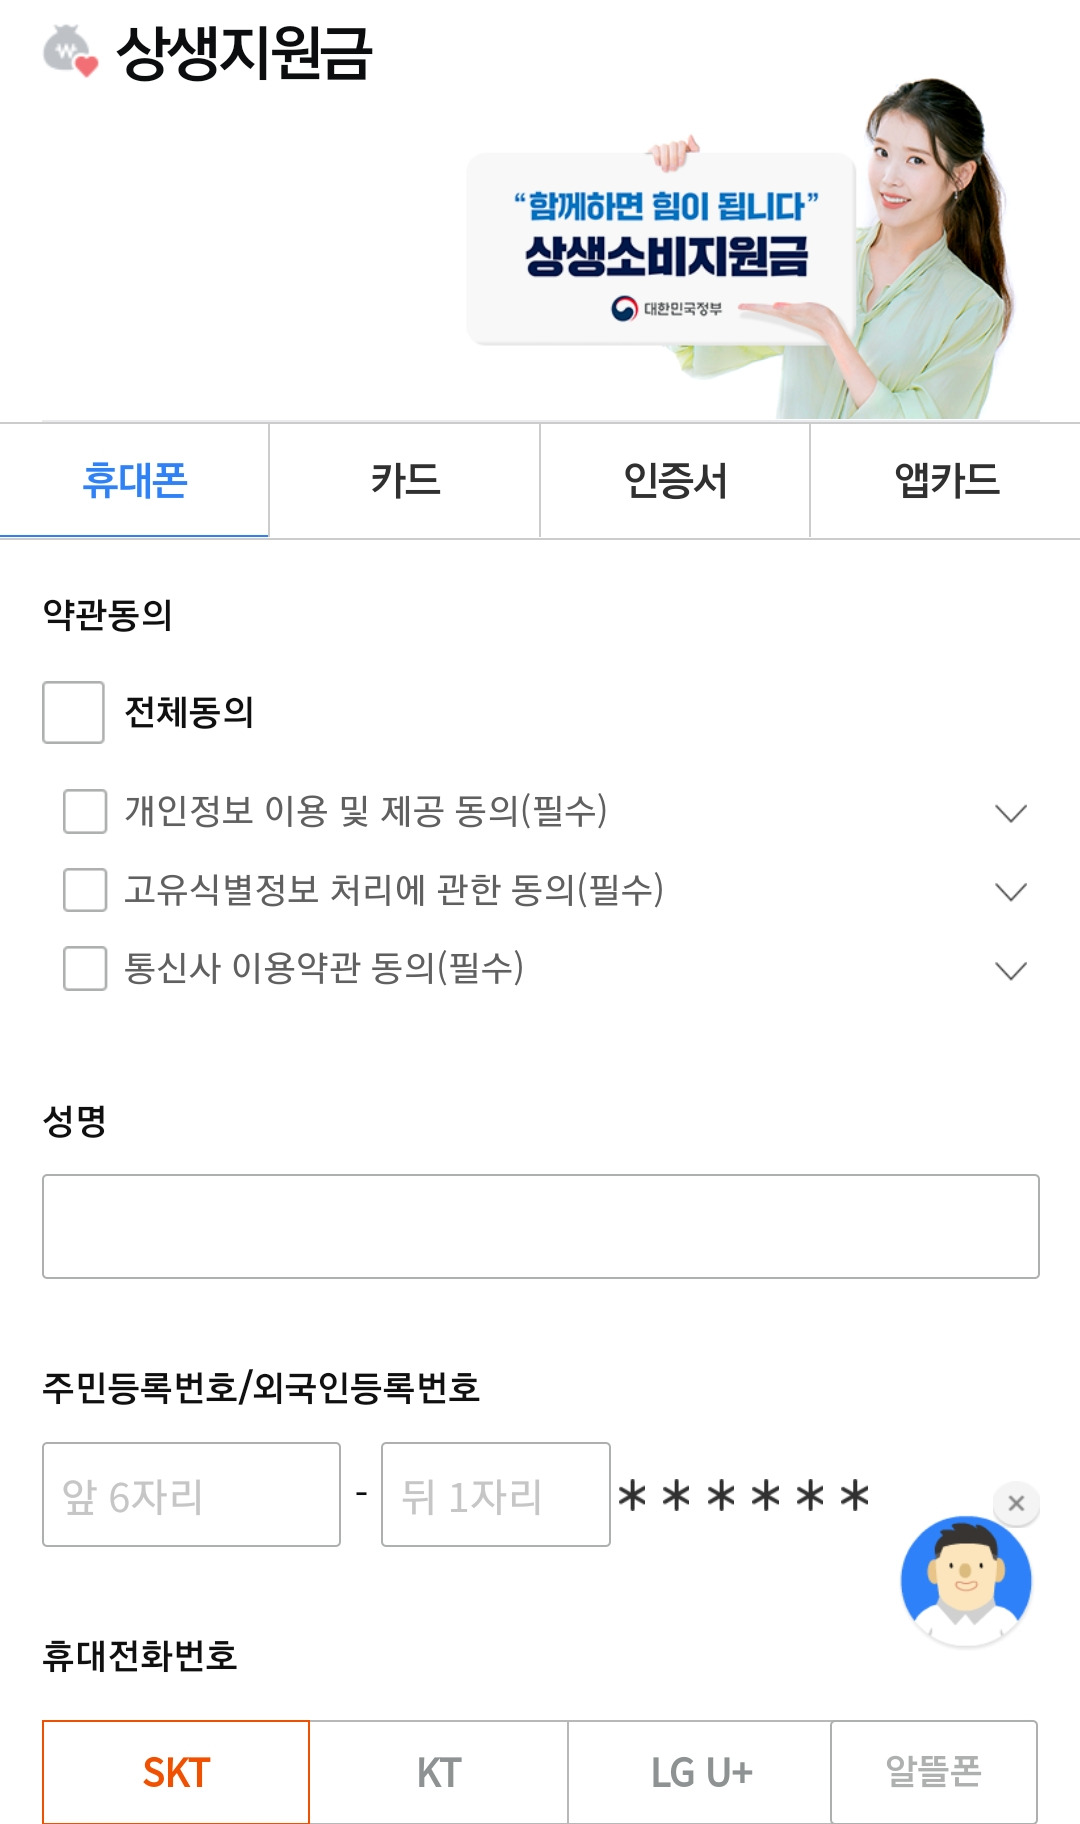This screenshot has width=1080, height=1824.
Task: Click the money bag heart logo icon
Action: pyautogui.click(x=70, y=51)
